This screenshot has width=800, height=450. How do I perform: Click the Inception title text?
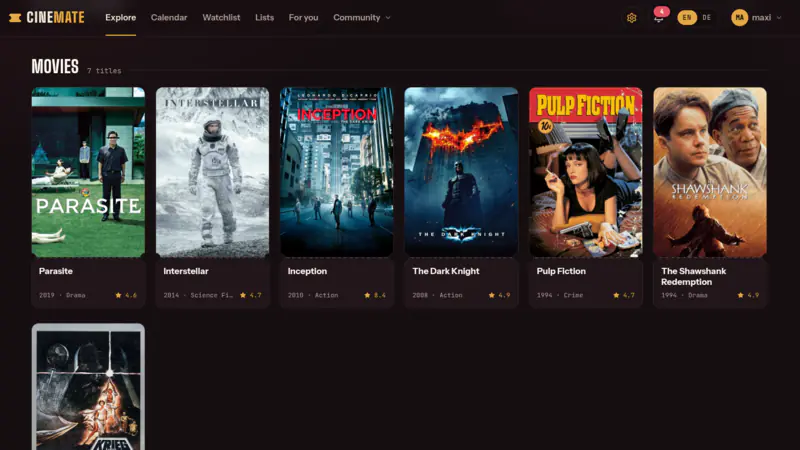pos(307,271)
